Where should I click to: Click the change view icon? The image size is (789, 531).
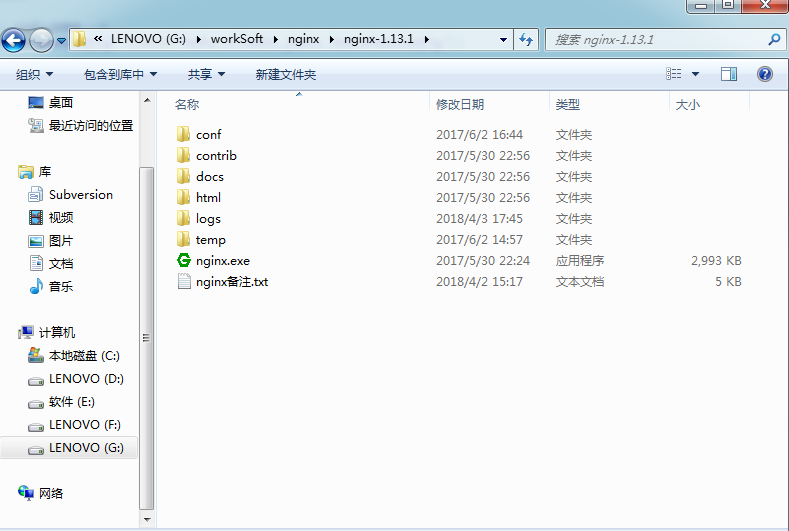(673, 74)
